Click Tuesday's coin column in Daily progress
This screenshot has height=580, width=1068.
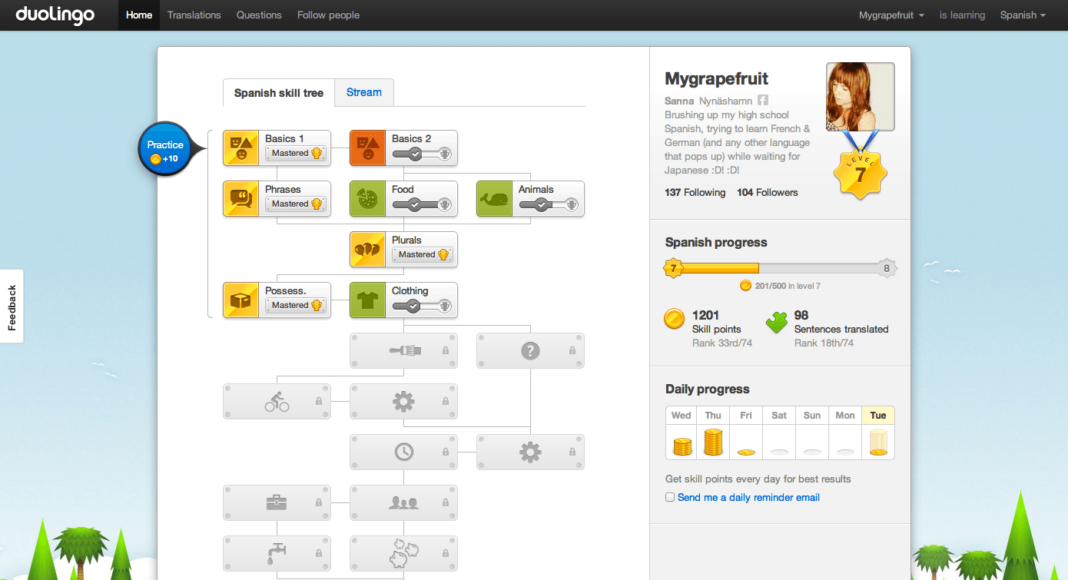point(879,442)
